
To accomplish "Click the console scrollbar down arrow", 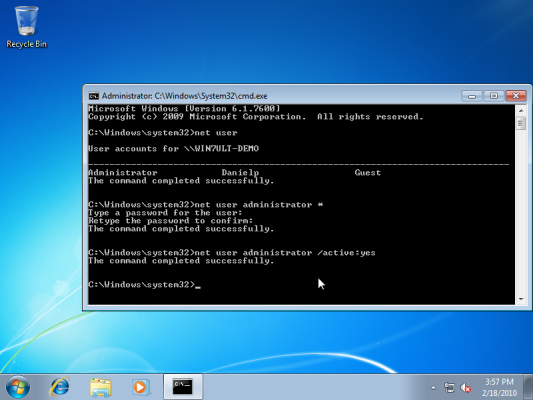I will [521, 299].
